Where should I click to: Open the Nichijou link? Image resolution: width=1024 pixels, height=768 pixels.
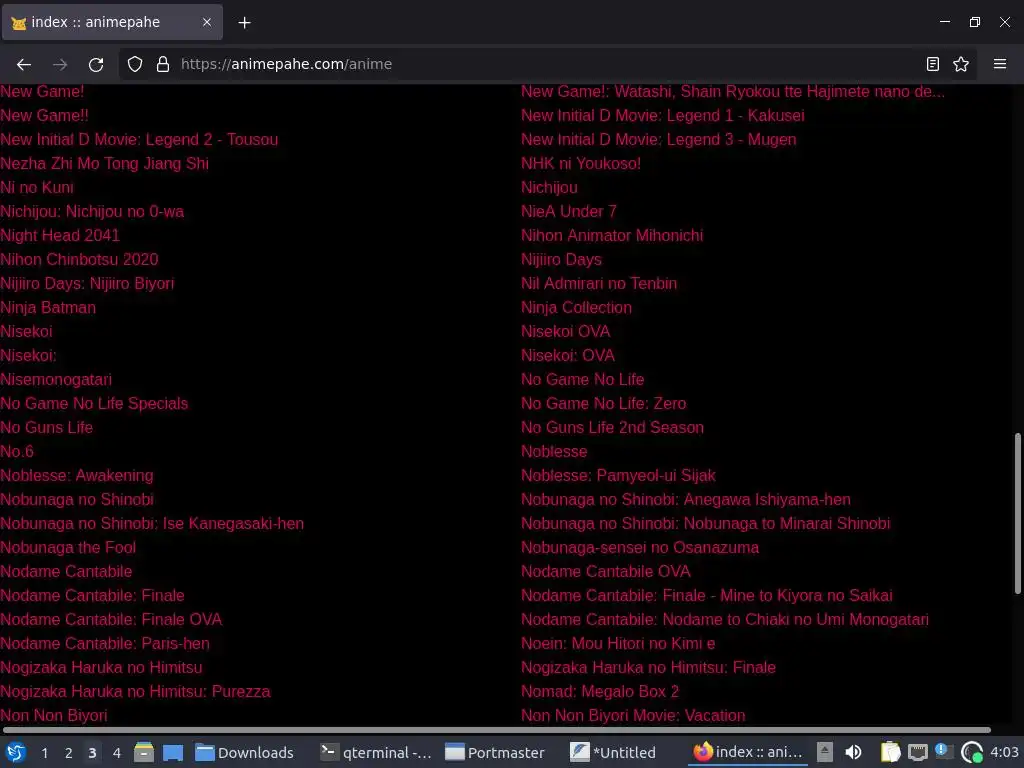click(549, 187)
